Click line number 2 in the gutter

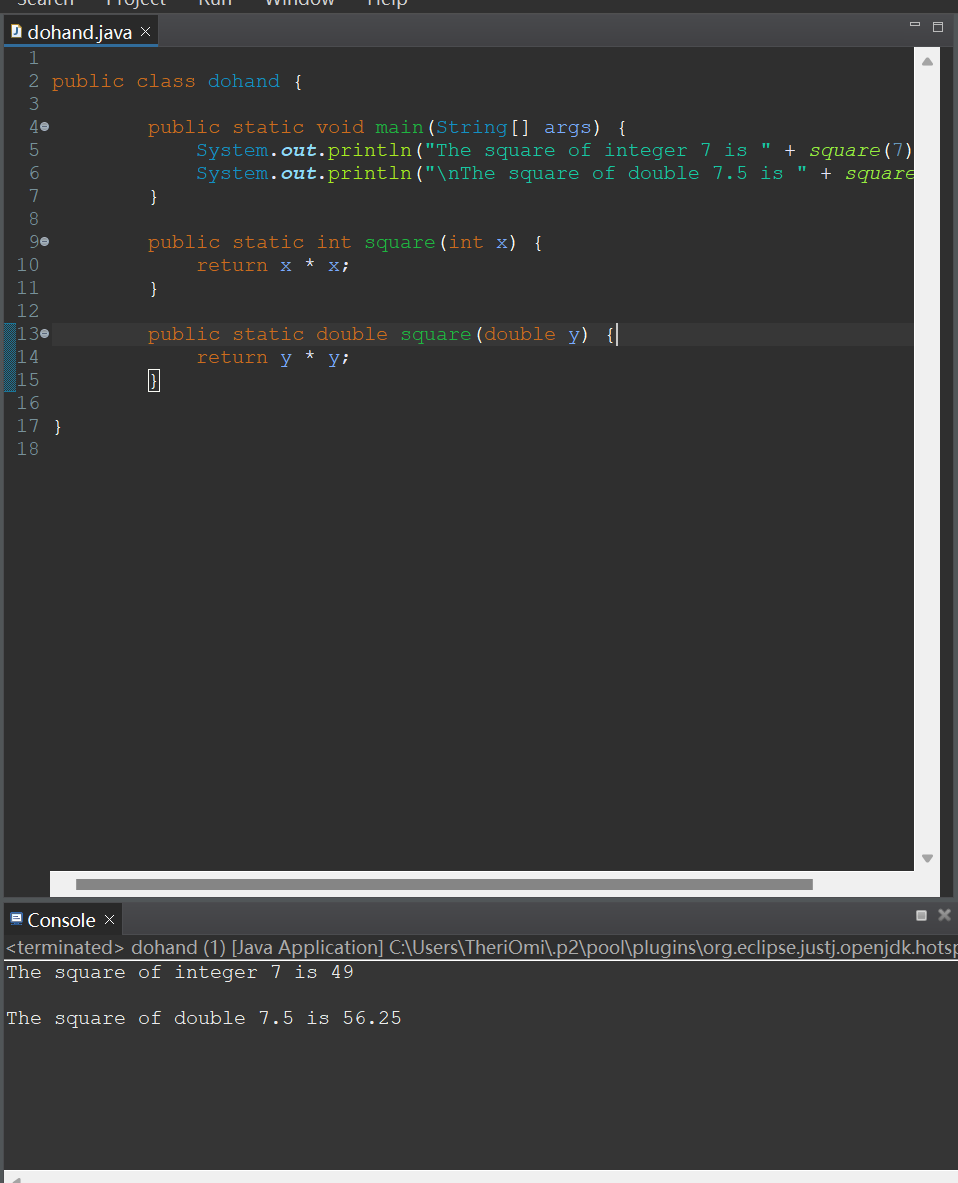pos(34,81)
